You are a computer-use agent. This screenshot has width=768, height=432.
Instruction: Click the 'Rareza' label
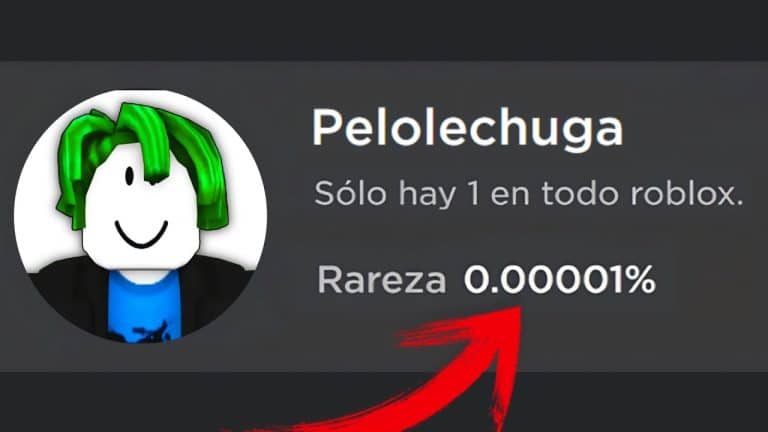point(382,280)
